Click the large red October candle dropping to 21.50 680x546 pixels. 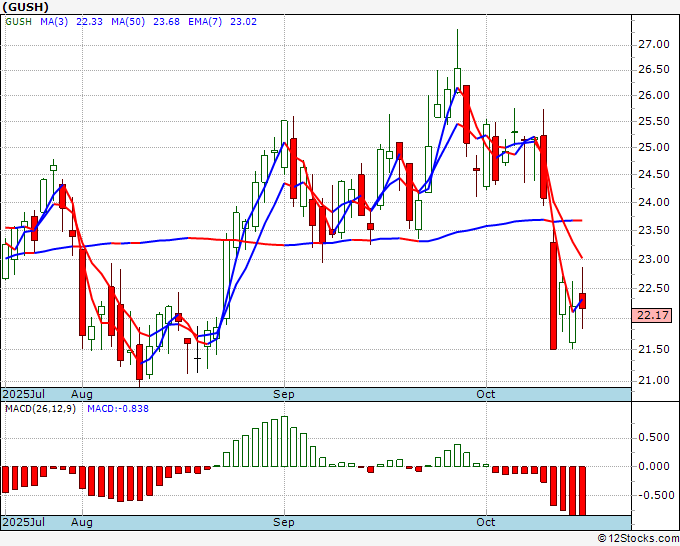tap(553, 295)
